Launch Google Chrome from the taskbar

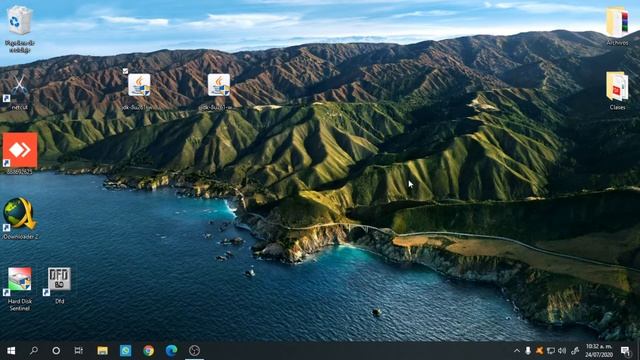pos(149,351)
